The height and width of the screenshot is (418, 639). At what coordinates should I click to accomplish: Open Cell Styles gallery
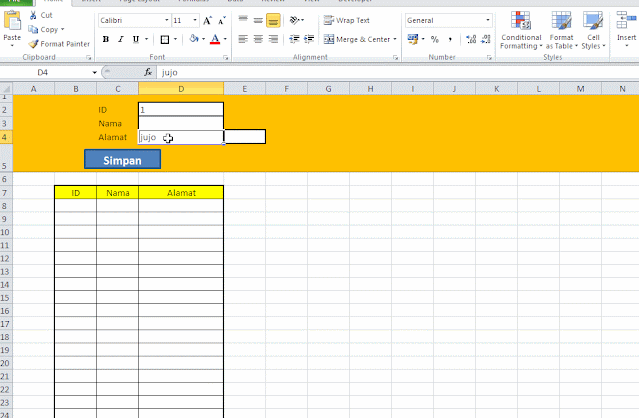click(x=593, y=31)
